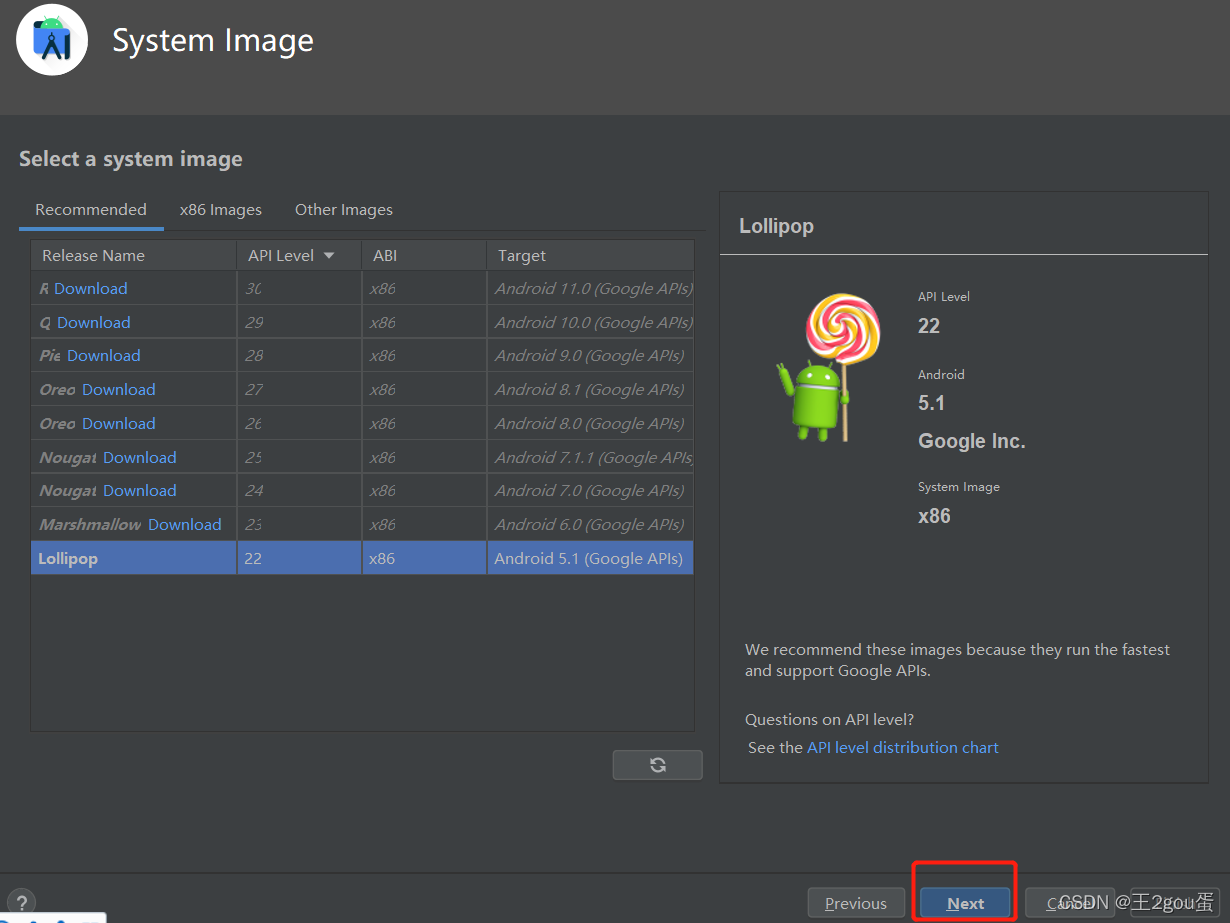This screenshot has width=1230, height=923.
Task: Select the Android 6.0 (Google APIs) cell
Action: (590, 525)
